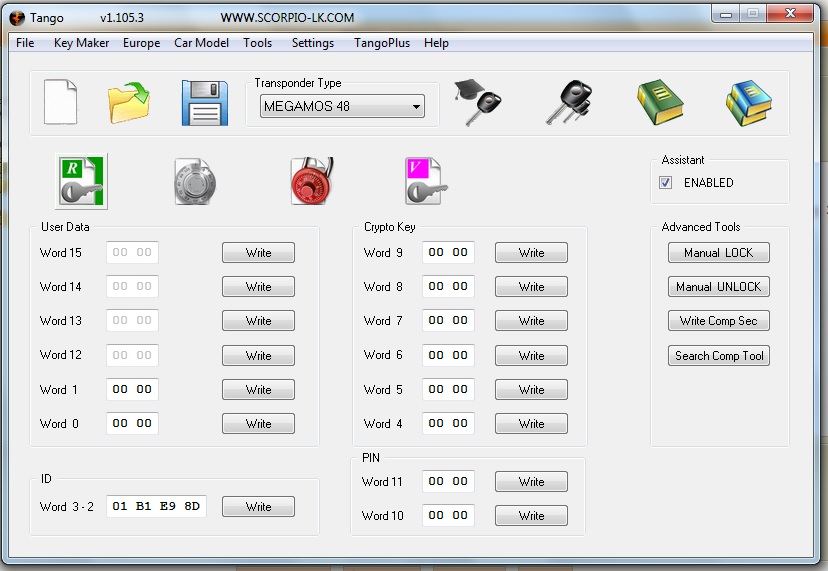Click the magenta V key verify icon
The width and height of the screenshot is (828, 571).
coord(426,181)
